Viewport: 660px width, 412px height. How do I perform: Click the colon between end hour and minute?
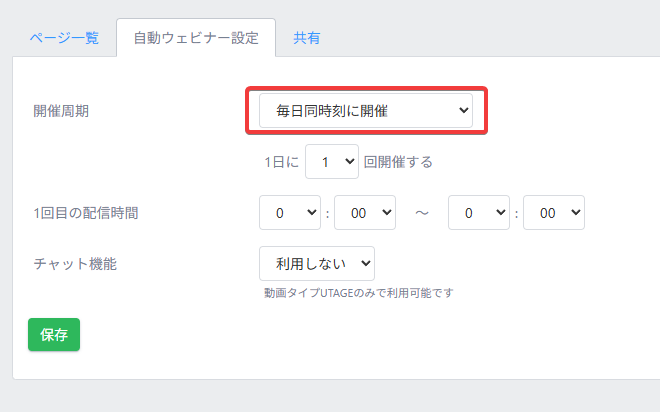tap(516, 212)
